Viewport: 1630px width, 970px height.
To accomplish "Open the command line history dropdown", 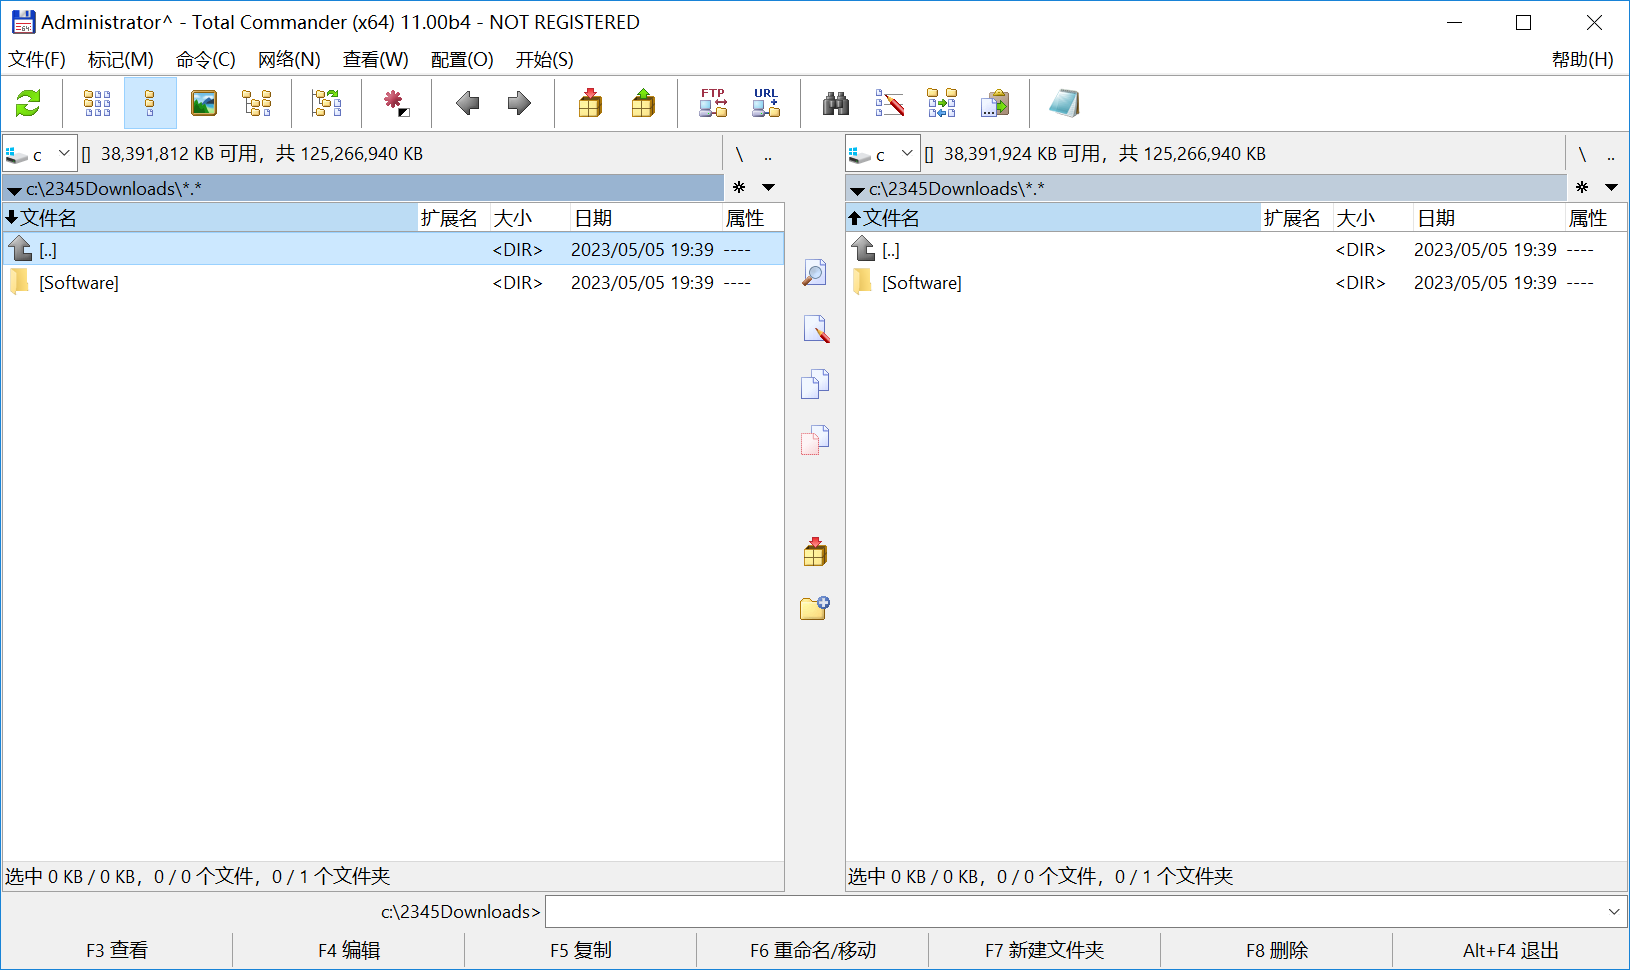I will point(1613,911).
